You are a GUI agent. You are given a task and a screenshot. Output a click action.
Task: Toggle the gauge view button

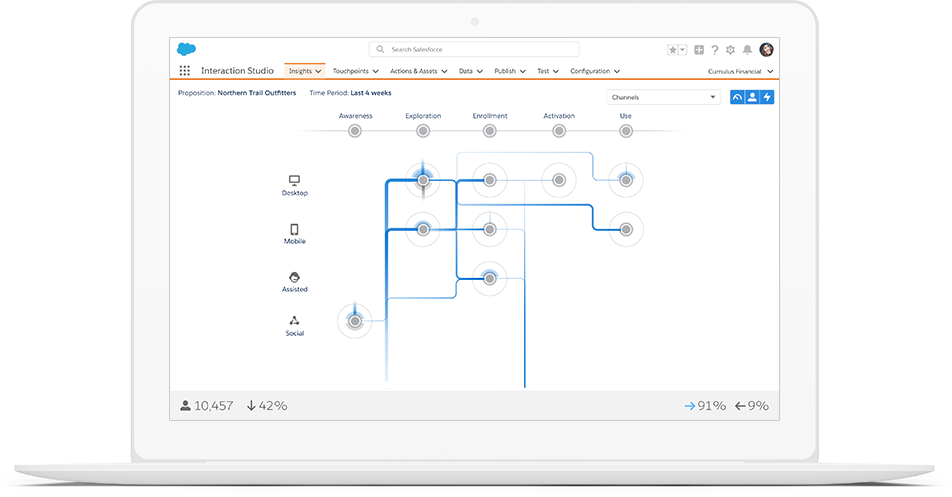[x=737, y=97]
